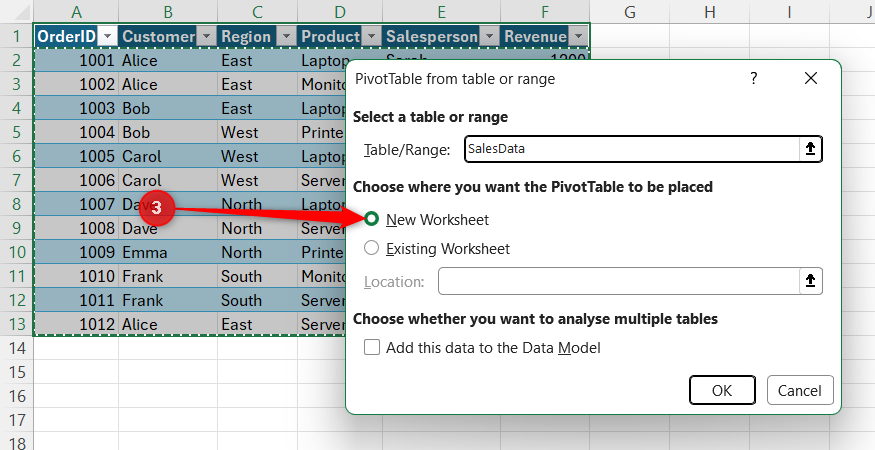Select Alice cell in row 3
This screenshot has width=875, height=450.
168,84
